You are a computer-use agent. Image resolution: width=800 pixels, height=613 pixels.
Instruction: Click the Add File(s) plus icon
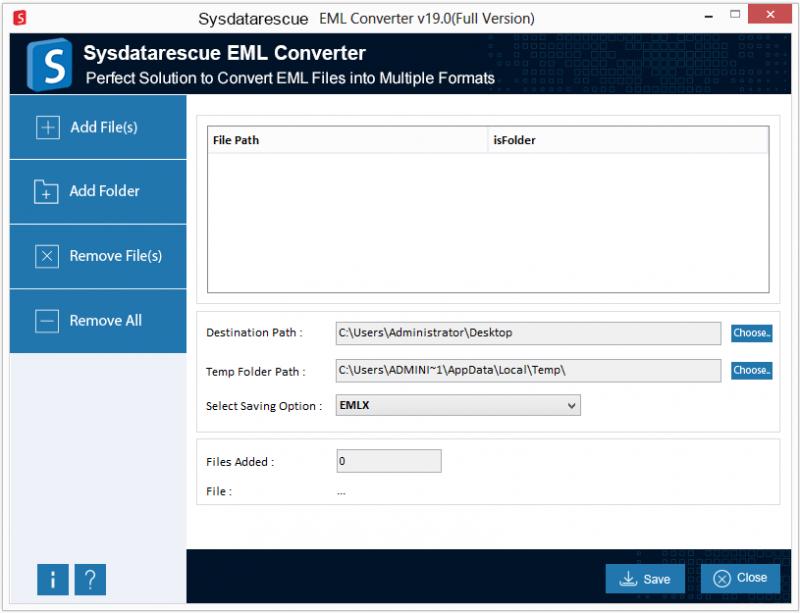coord(47,128)
